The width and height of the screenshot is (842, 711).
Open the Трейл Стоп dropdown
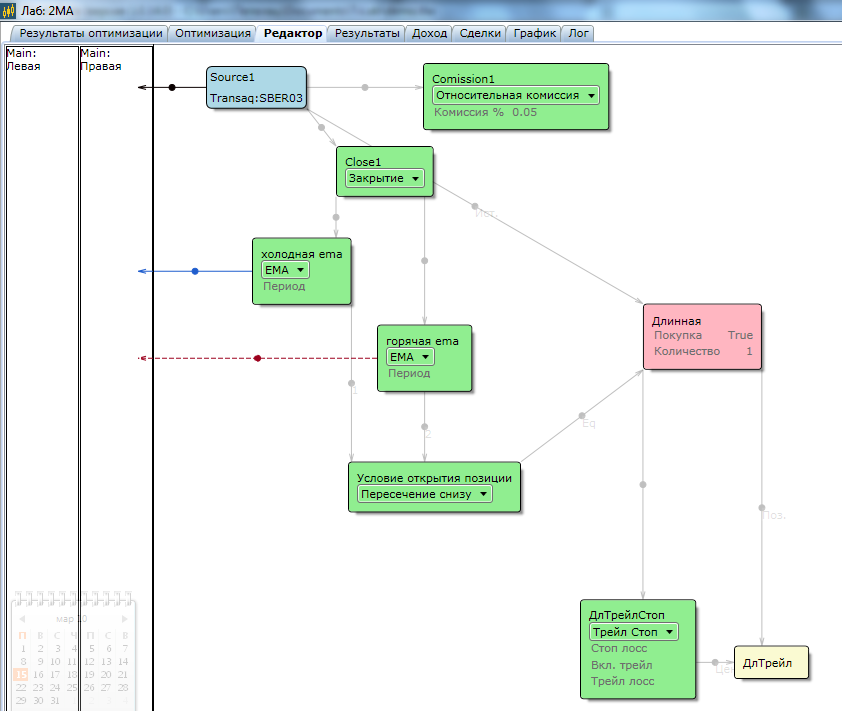(633, 632)
